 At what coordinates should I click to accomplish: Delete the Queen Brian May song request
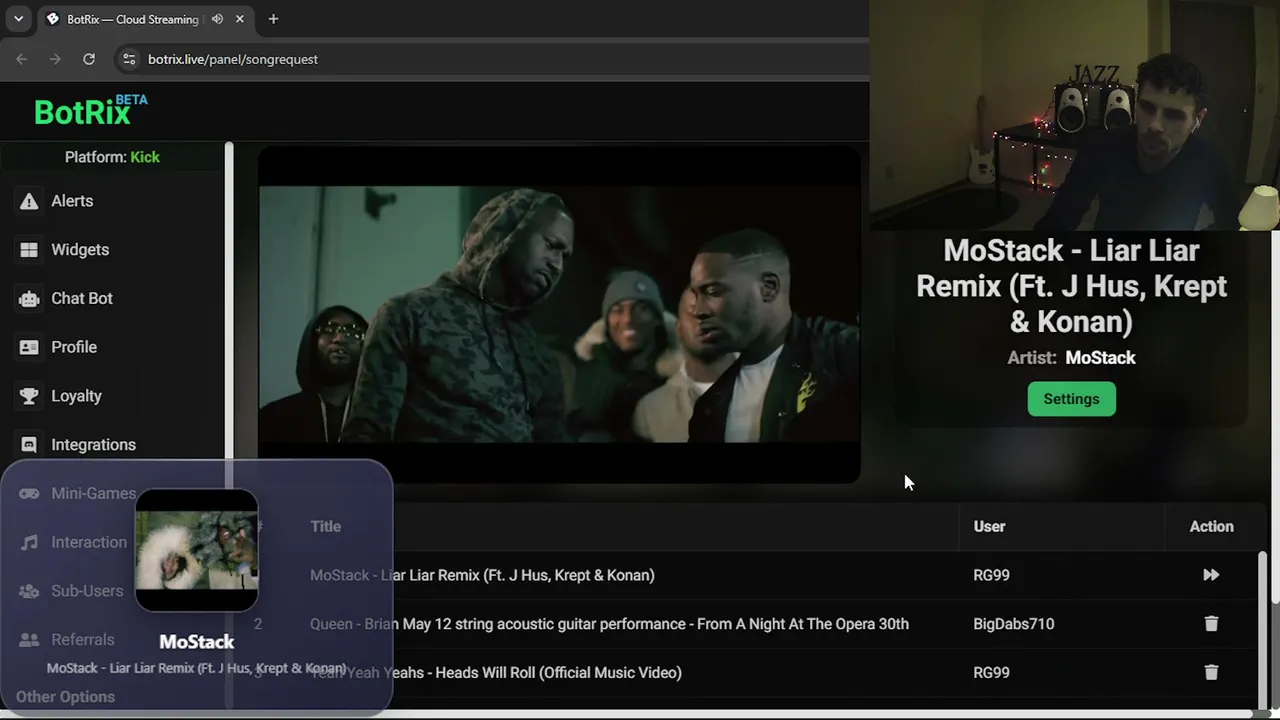[x=1211, y=624]
